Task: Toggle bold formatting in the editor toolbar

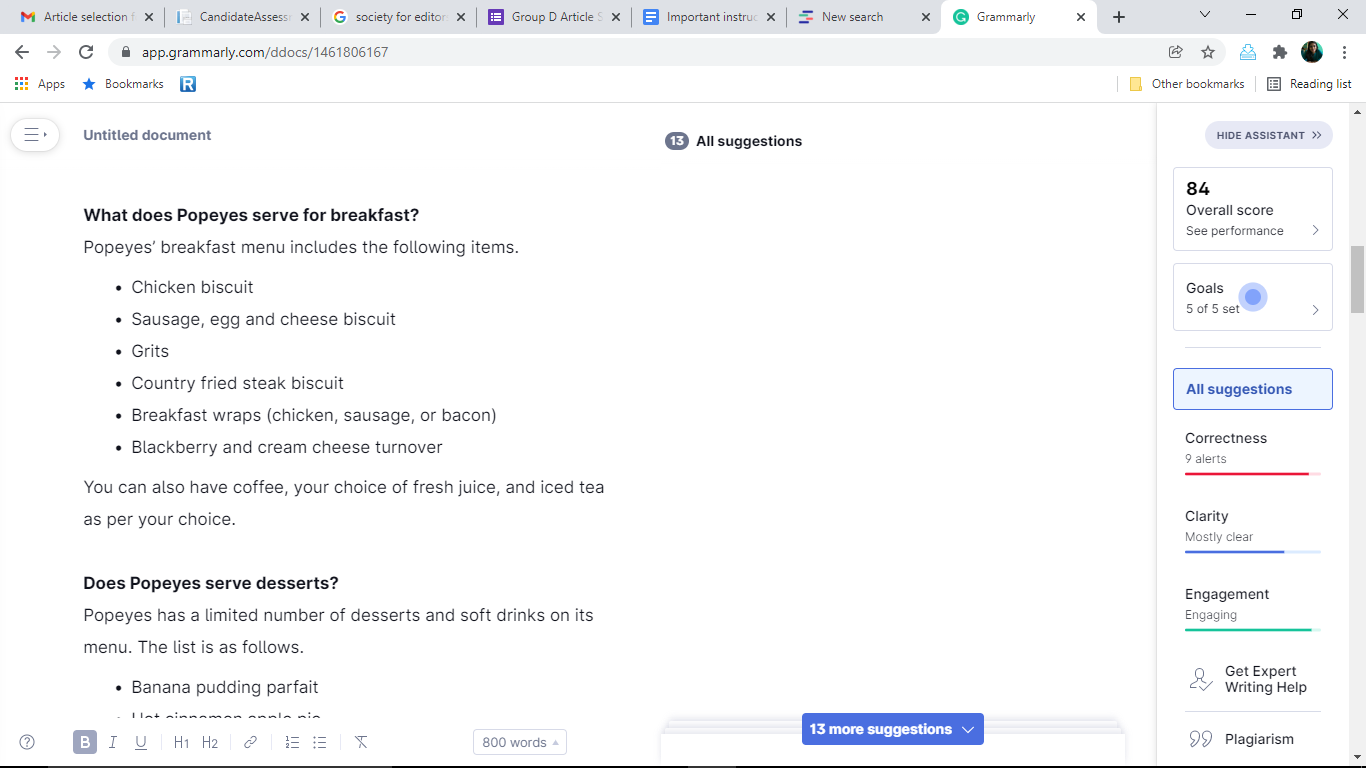Action: (x=85, y=742)
